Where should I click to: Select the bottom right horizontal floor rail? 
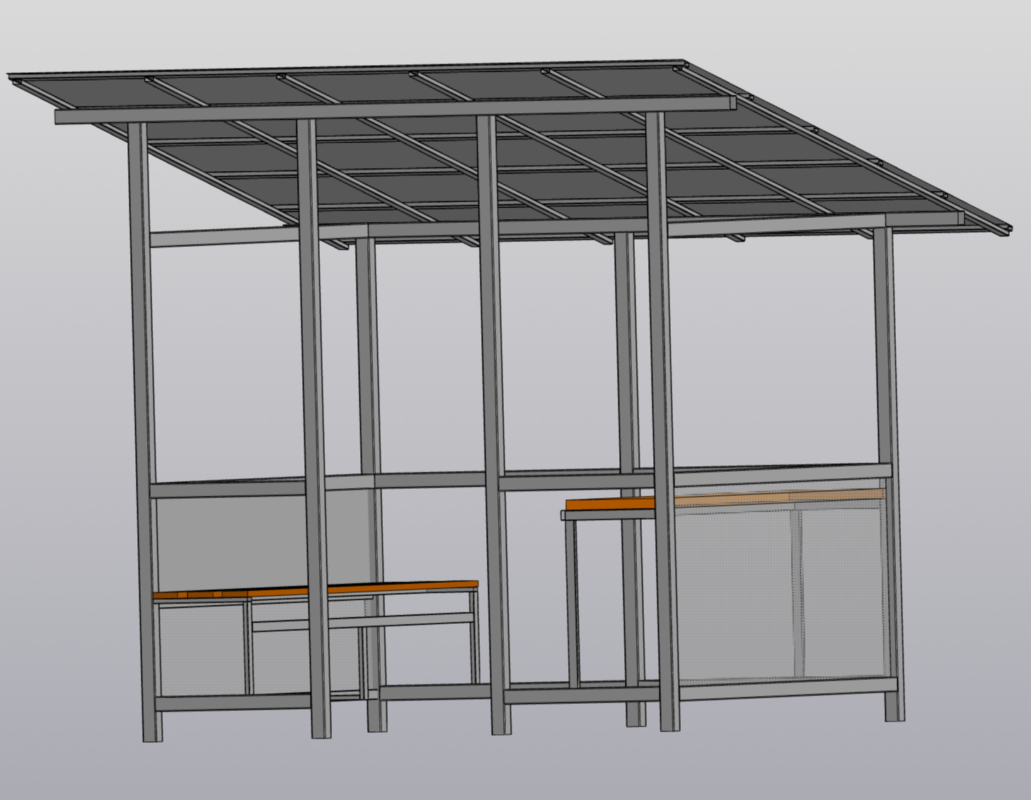pos(786,687)
